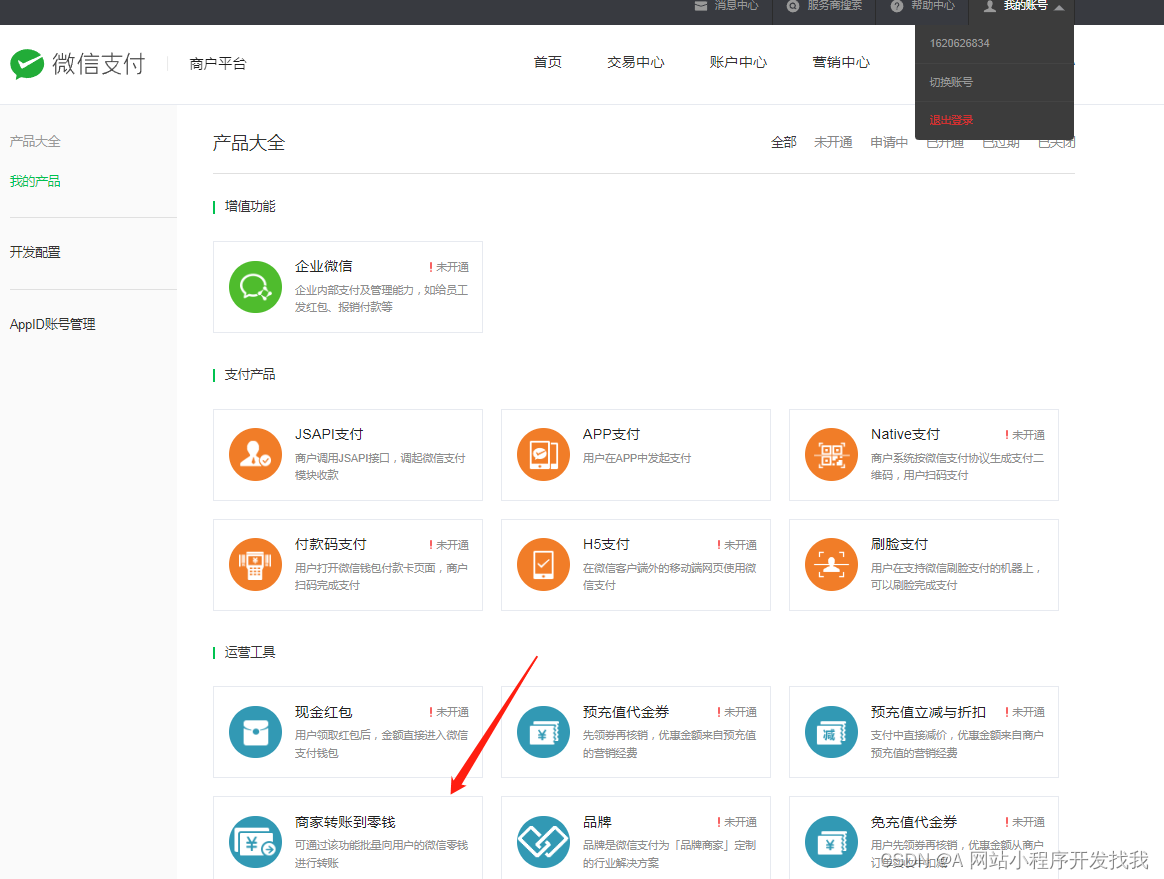The height and width of the screenshot is (879, 1164).
Task: Open the APP支付 product icon
Action: pos(543,454)
